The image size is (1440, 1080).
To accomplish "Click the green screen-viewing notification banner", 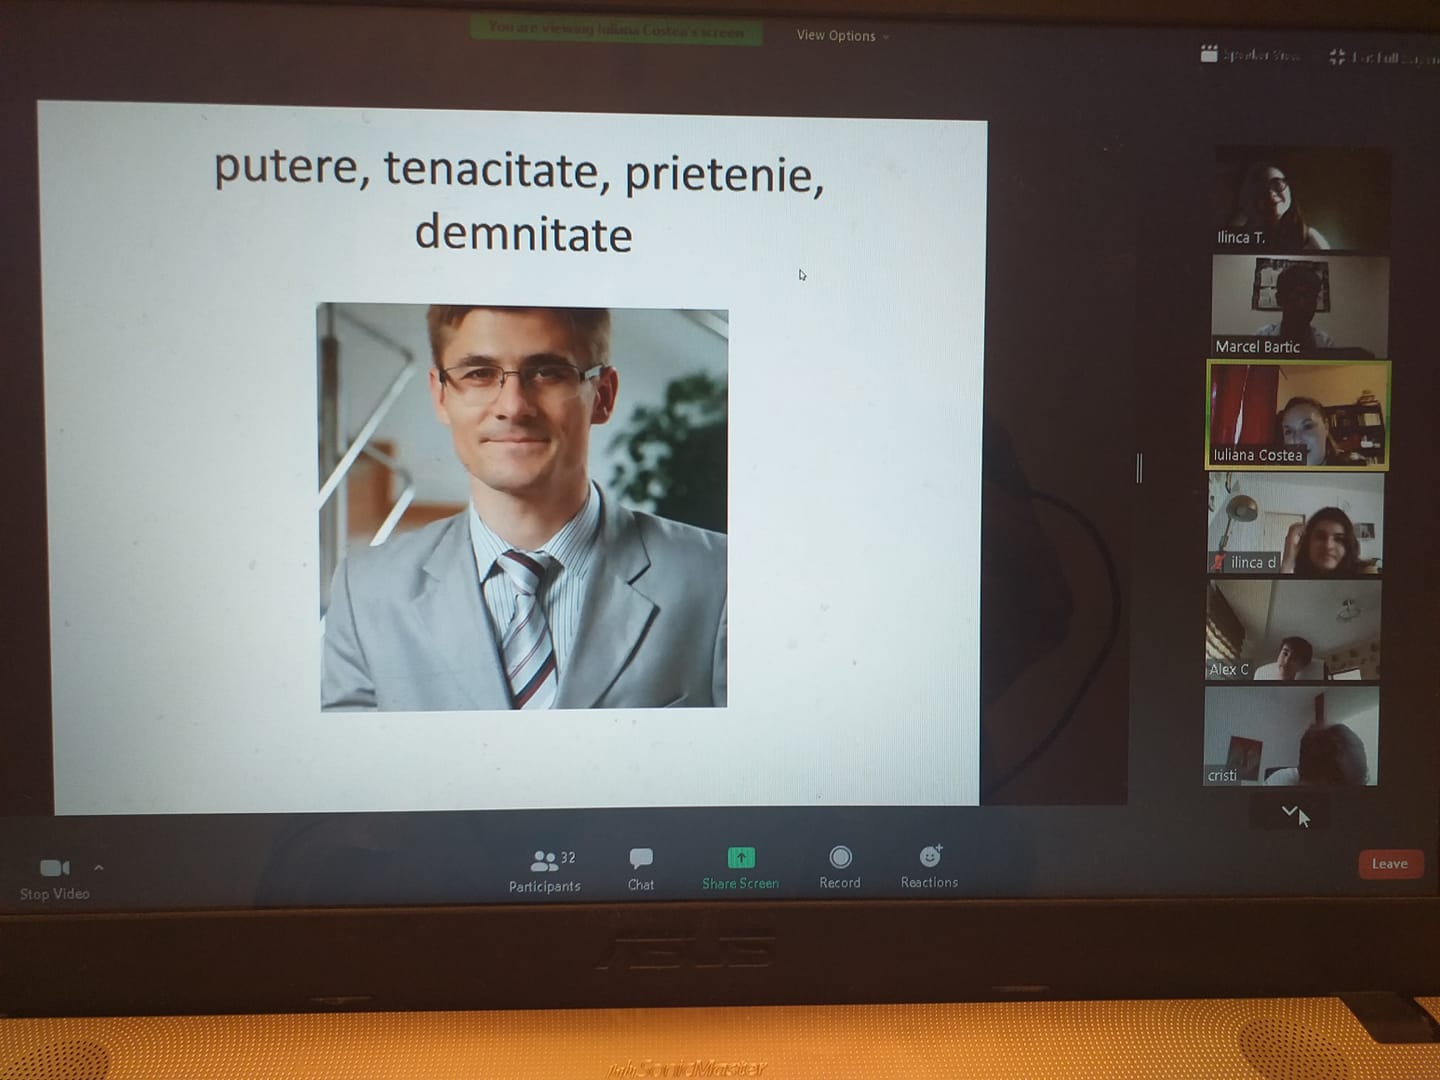I will point(616,30).
